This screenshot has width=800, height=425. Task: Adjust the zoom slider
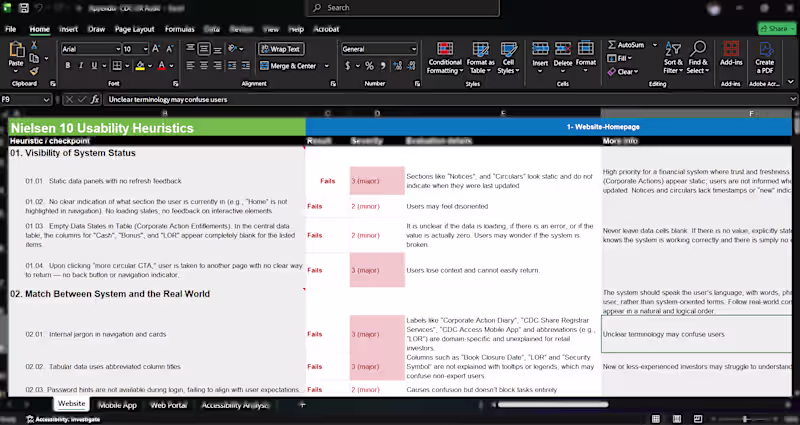744,419
